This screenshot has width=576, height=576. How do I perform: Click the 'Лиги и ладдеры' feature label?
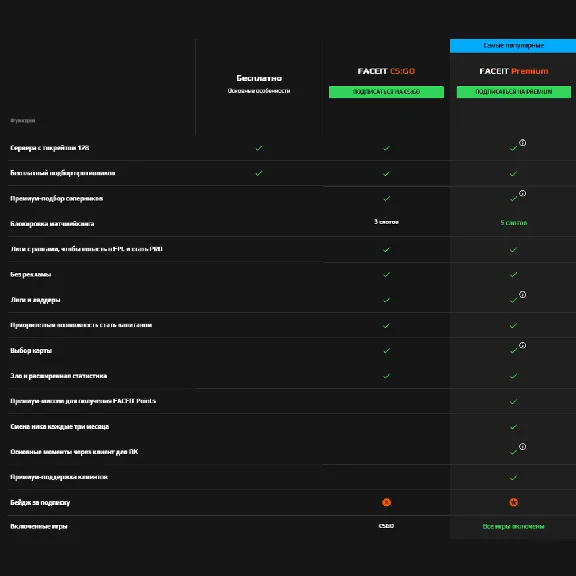(35, 300)
